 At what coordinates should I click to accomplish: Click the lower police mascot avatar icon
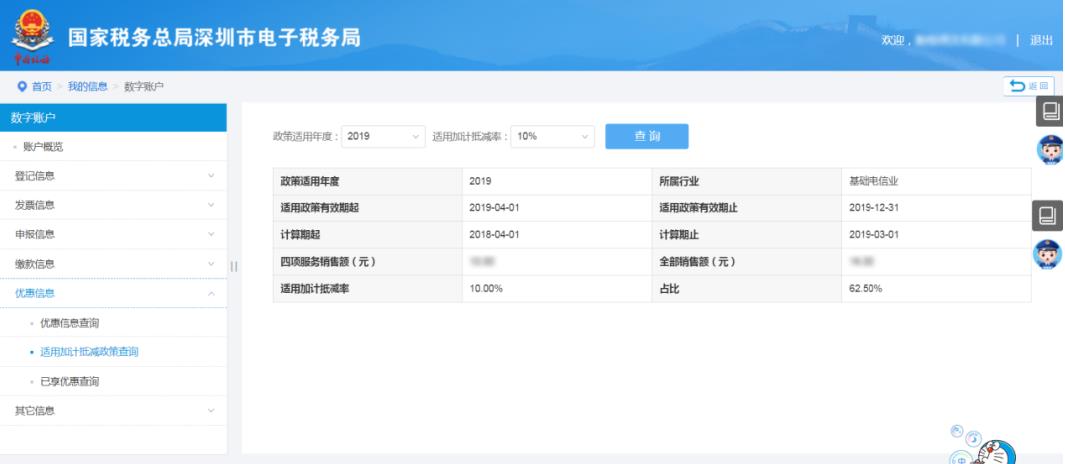(x=1051, y=255)
